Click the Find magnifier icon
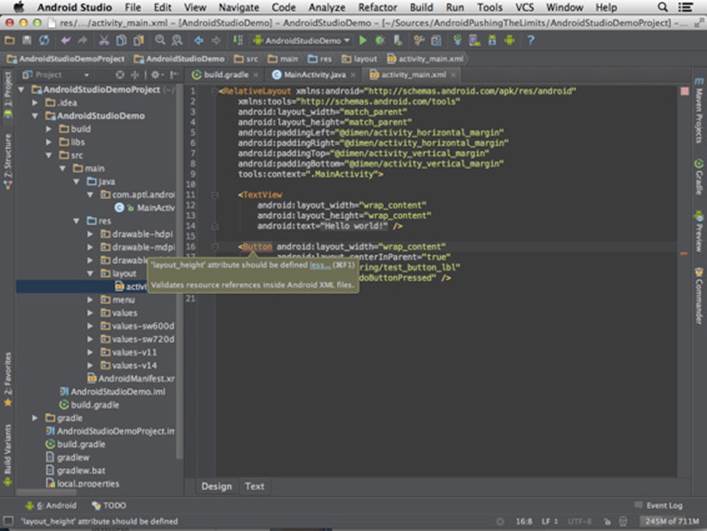 (x=160, y=41)
